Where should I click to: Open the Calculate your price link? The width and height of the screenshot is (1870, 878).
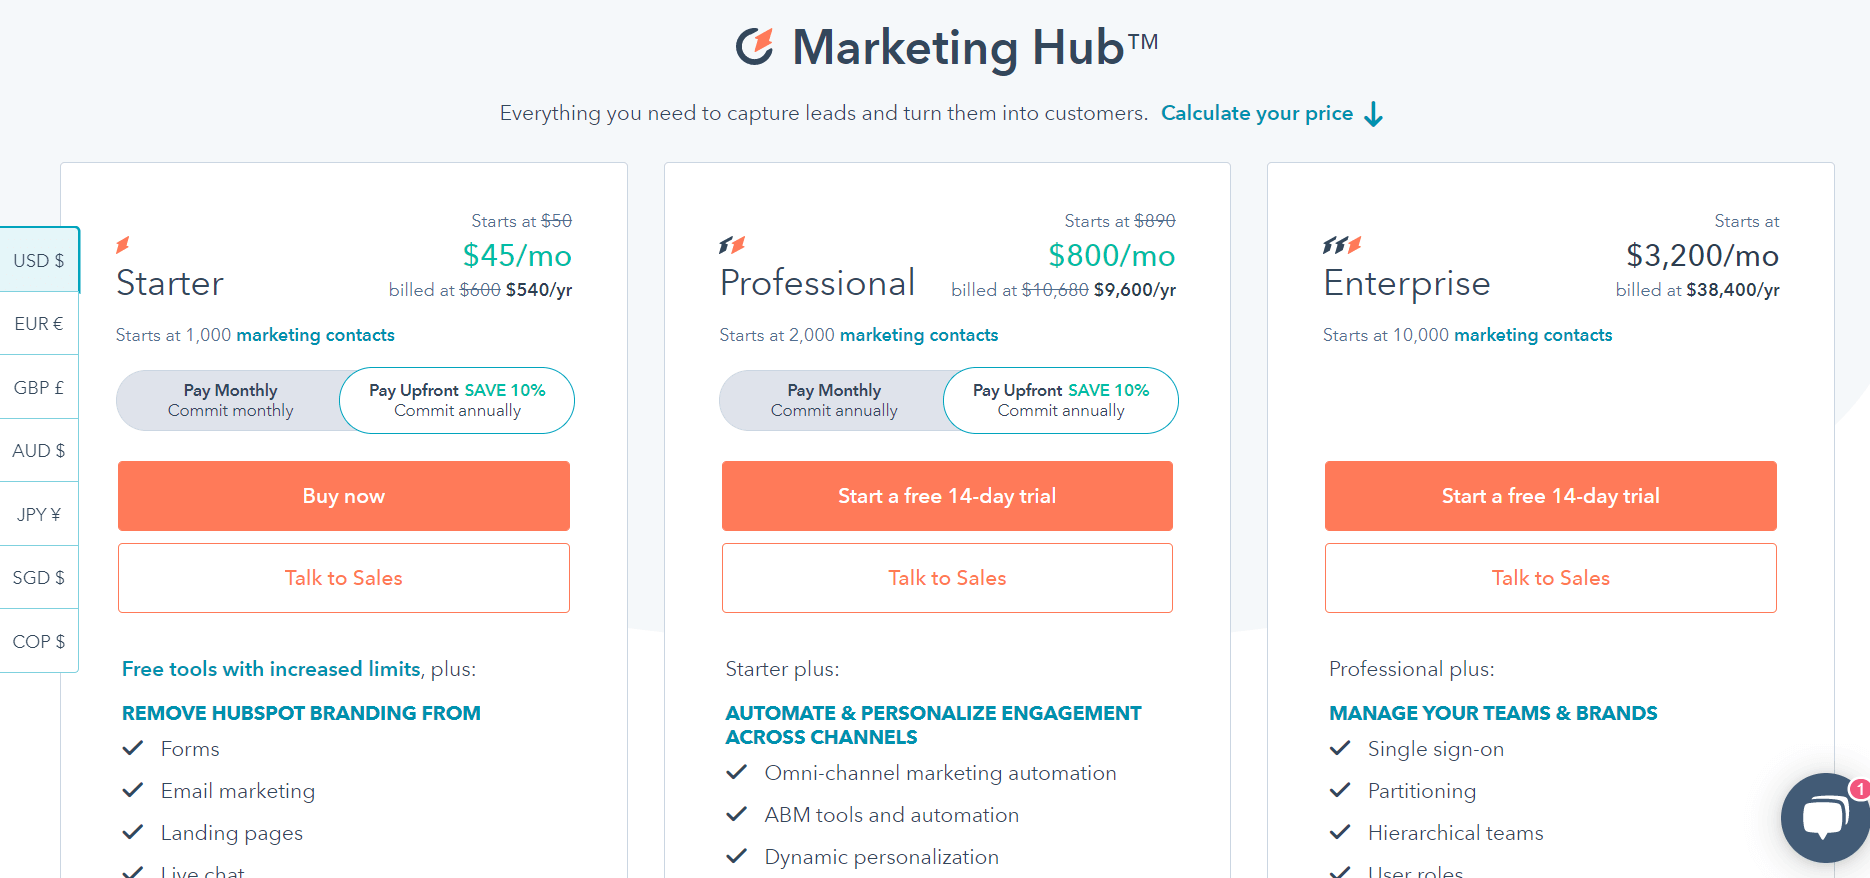point(1257,113)
